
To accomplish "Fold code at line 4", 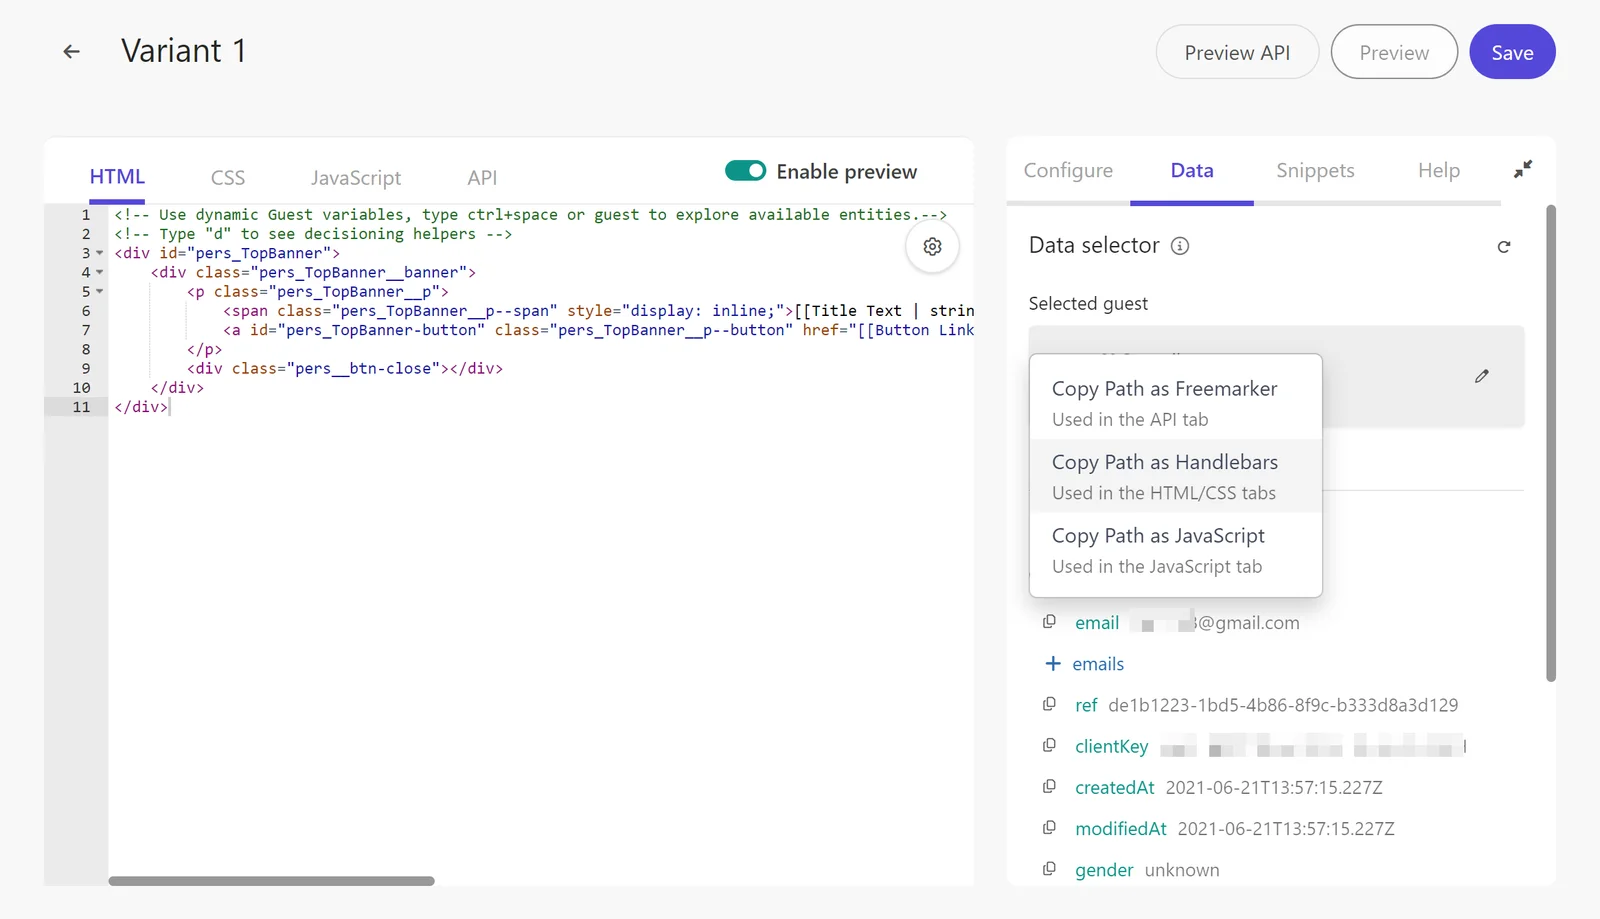I will tap(99, 272).
